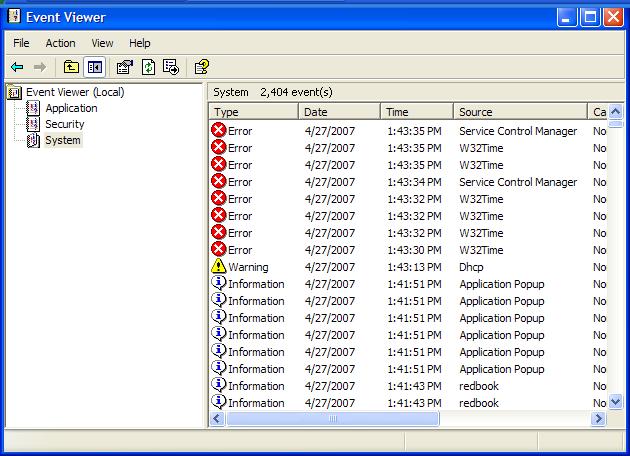
Task: Click the Up one level folder icon
Action: [x=71, y=67]
